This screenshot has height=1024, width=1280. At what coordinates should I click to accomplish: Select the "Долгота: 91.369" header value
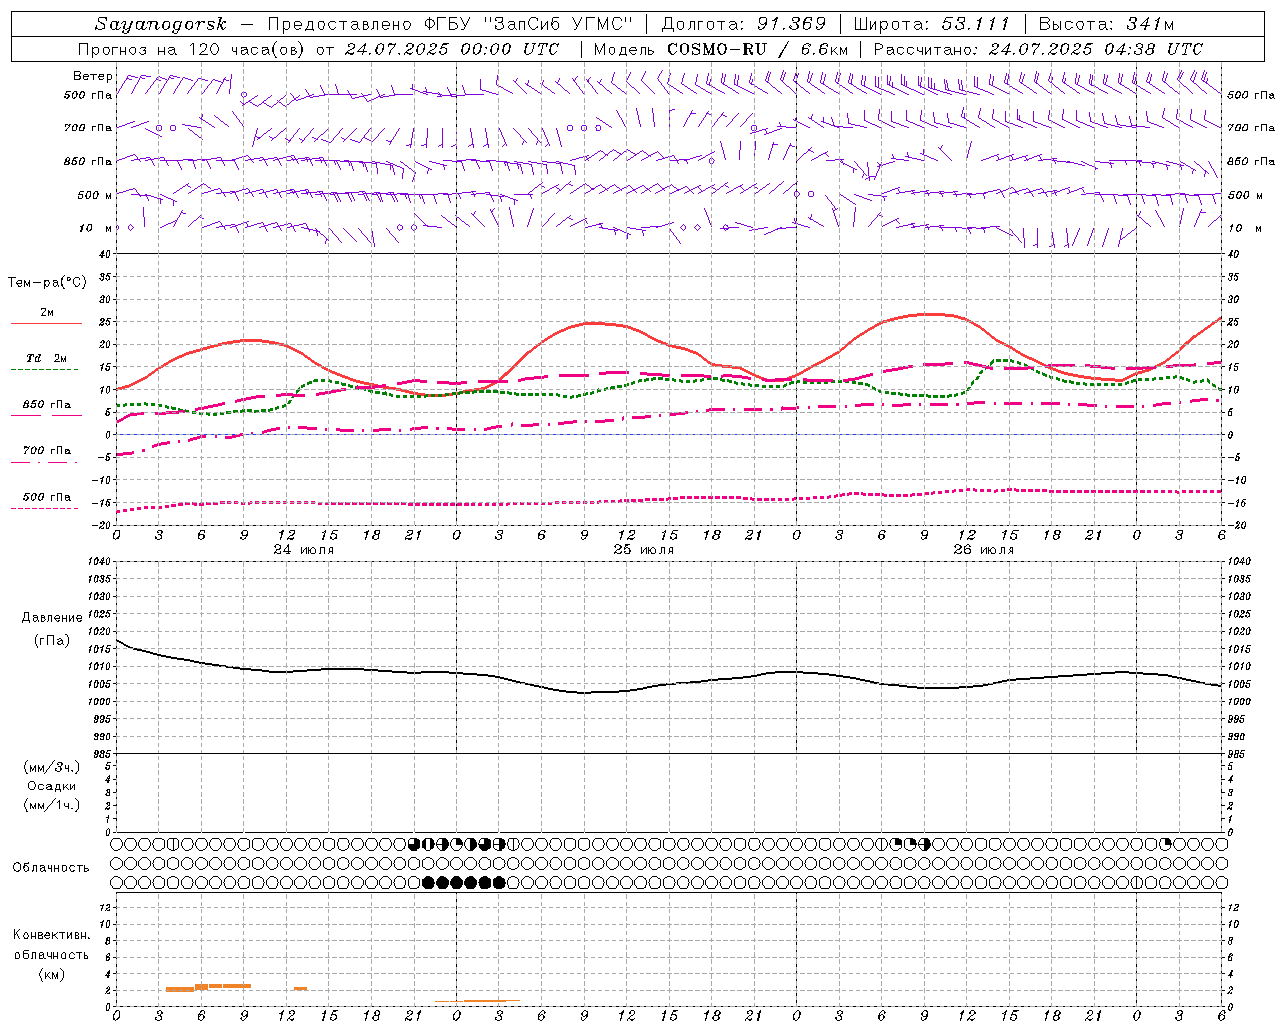tap(744, 24)
